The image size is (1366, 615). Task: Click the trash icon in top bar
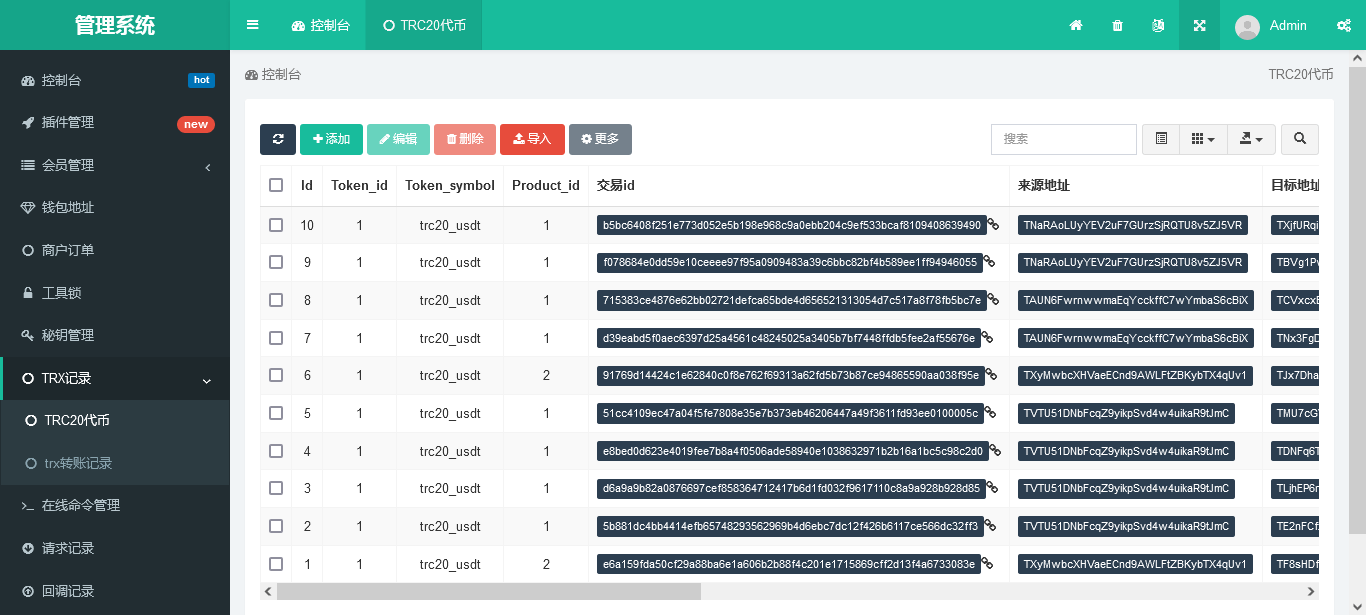pyautogui.click(x=1118, y=25)
